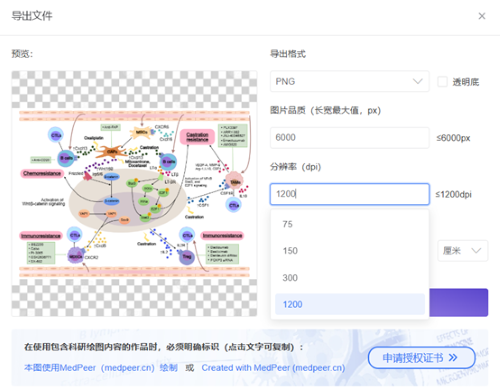Open the PNG export format dropdown
Screen dimensions: 500x391
[349, 81]
